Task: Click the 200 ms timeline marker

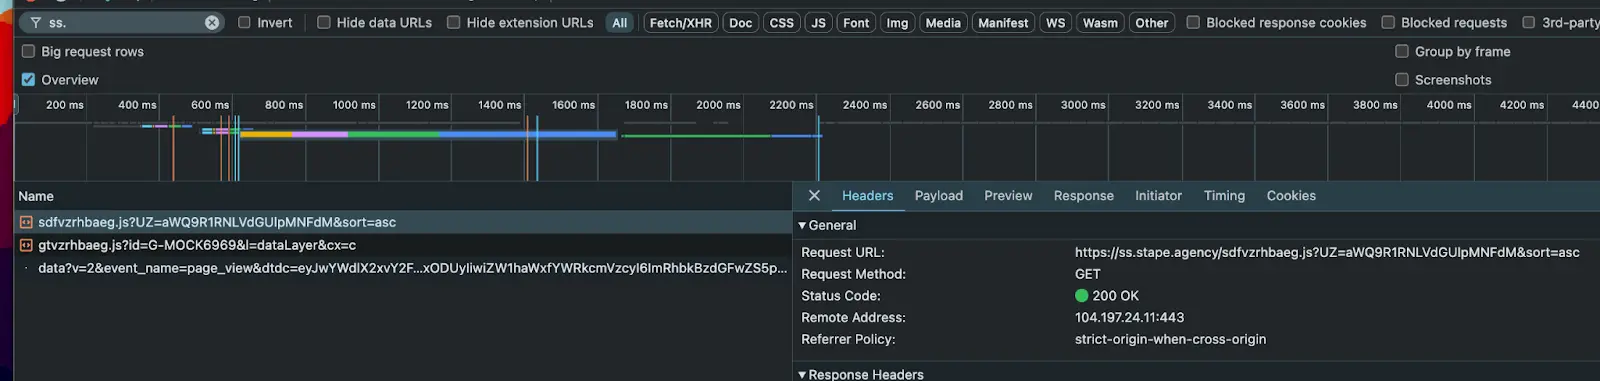Action: tap(65, 105)
